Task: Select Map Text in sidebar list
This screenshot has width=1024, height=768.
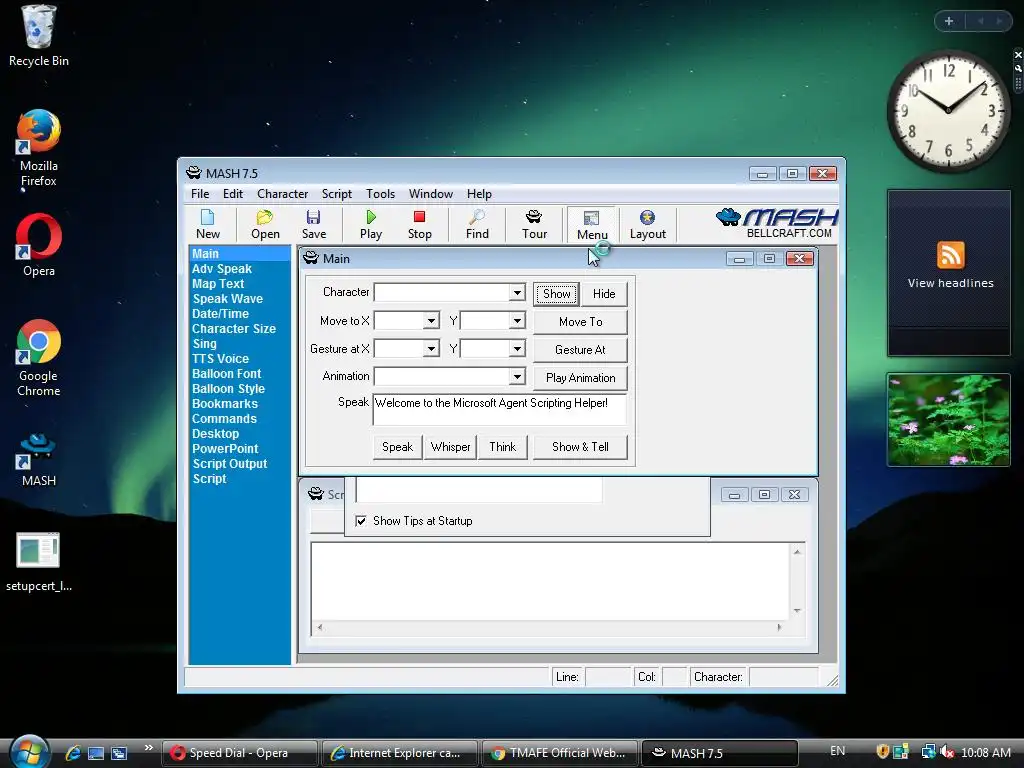Action: 218,283
